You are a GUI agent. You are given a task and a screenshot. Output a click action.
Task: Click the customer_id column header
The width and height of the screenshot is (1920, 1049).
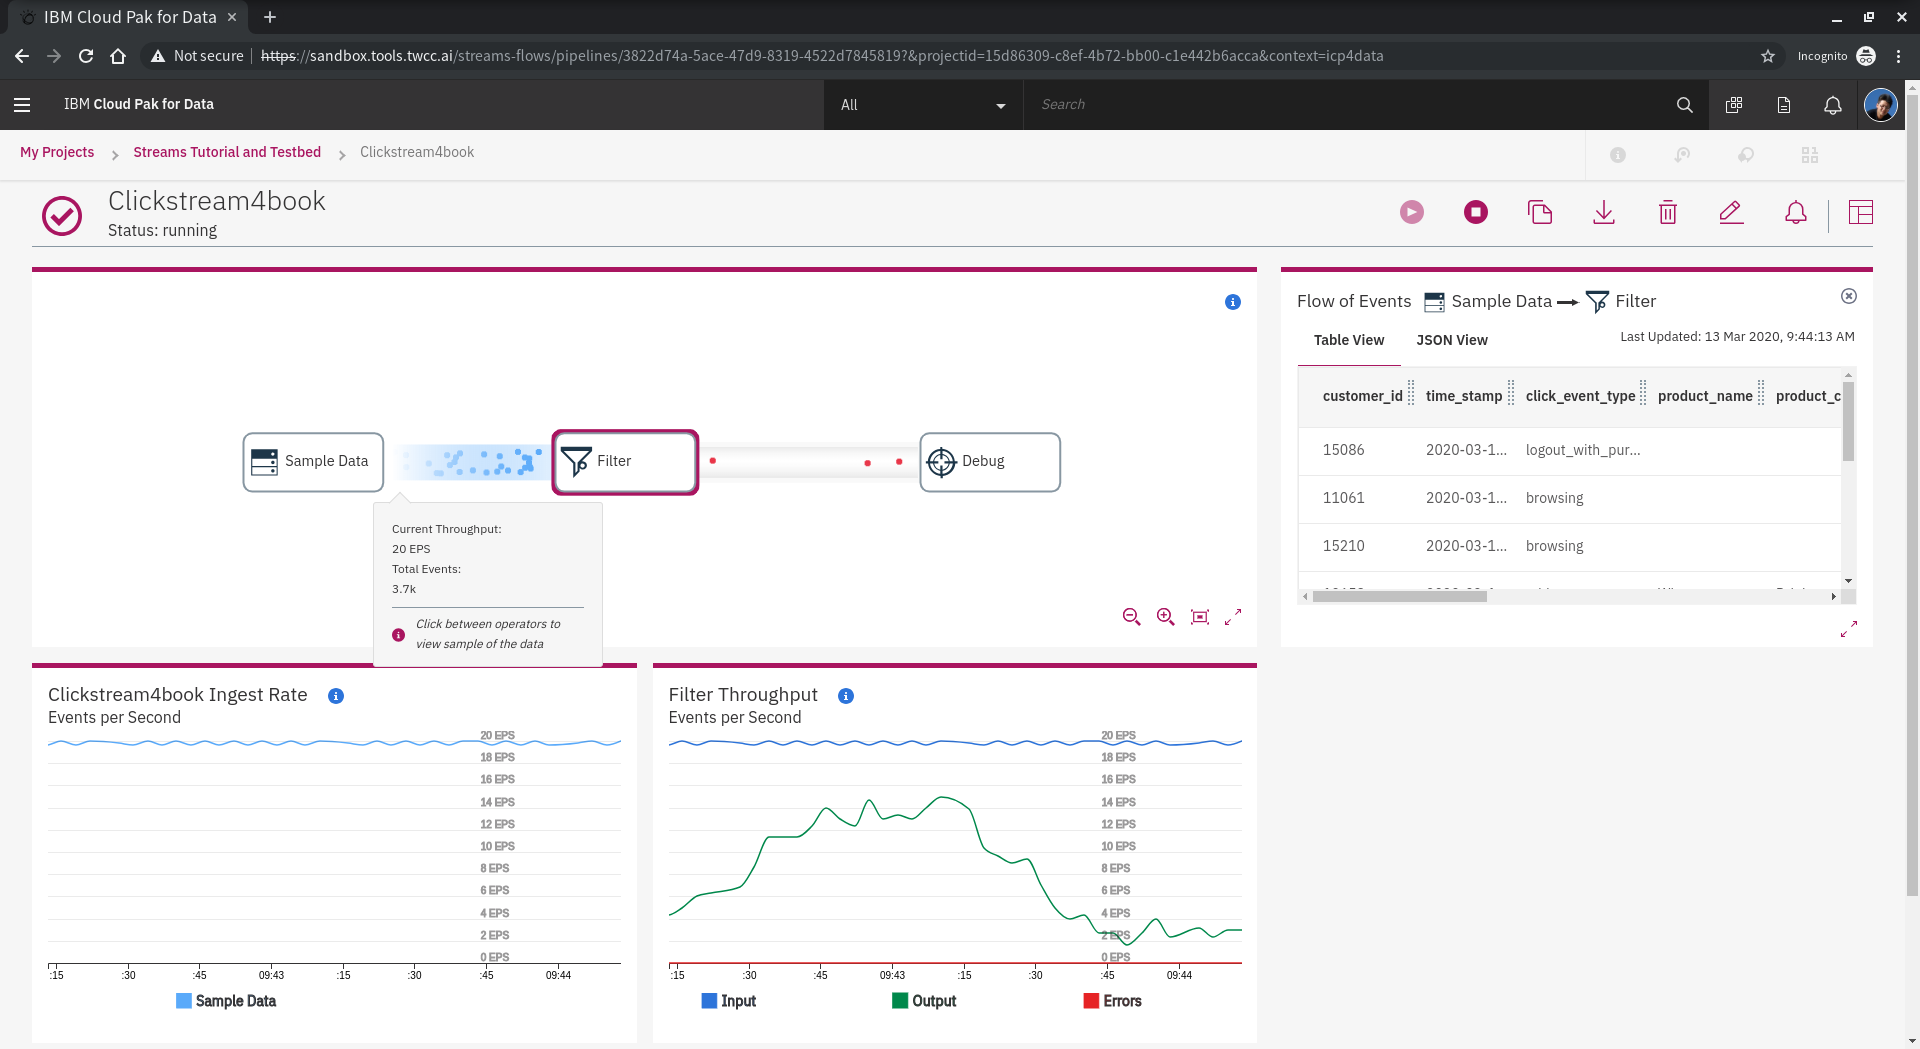[x=1362, y=396]
